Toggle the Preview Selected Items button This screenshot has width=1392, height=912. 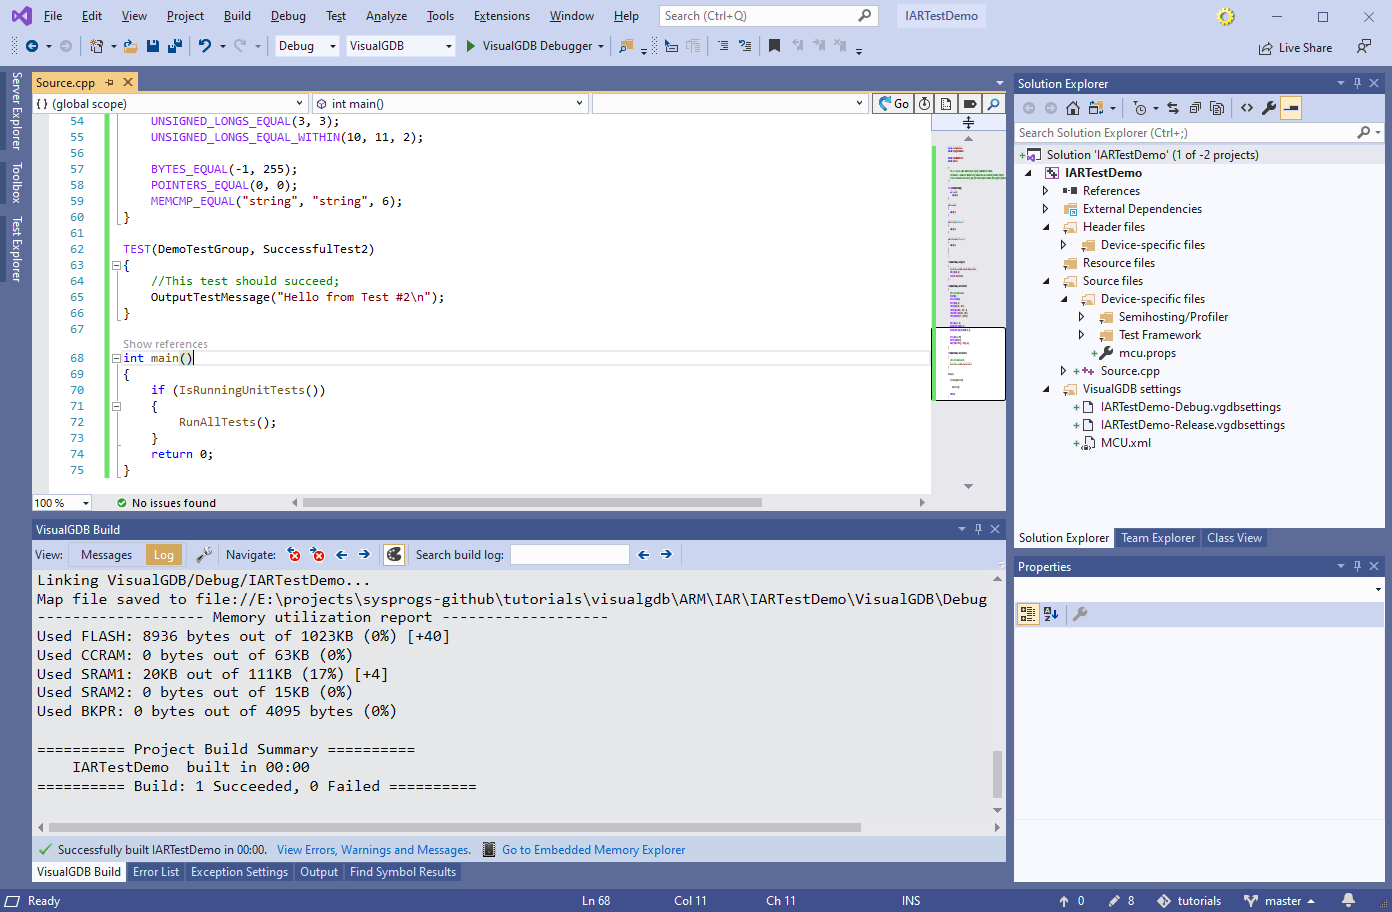(1291, 108)
